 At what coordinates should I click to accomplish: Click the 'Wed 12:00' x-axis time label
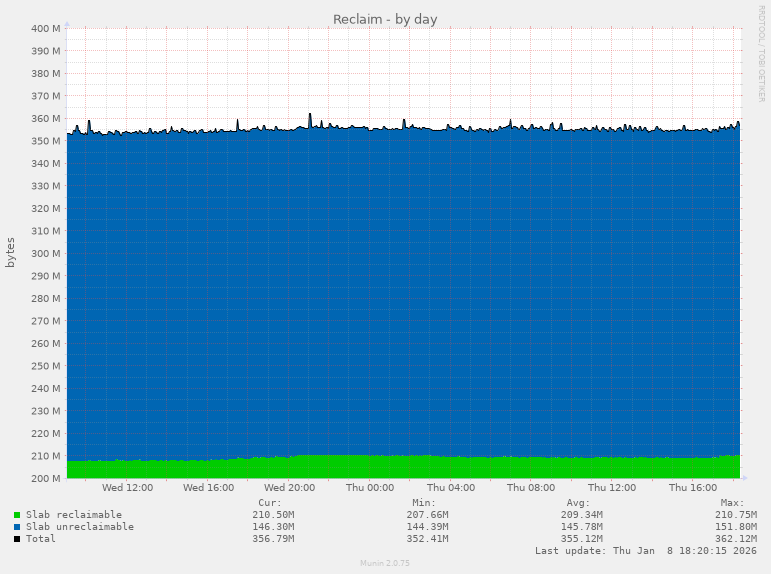(x=127, y=488)
